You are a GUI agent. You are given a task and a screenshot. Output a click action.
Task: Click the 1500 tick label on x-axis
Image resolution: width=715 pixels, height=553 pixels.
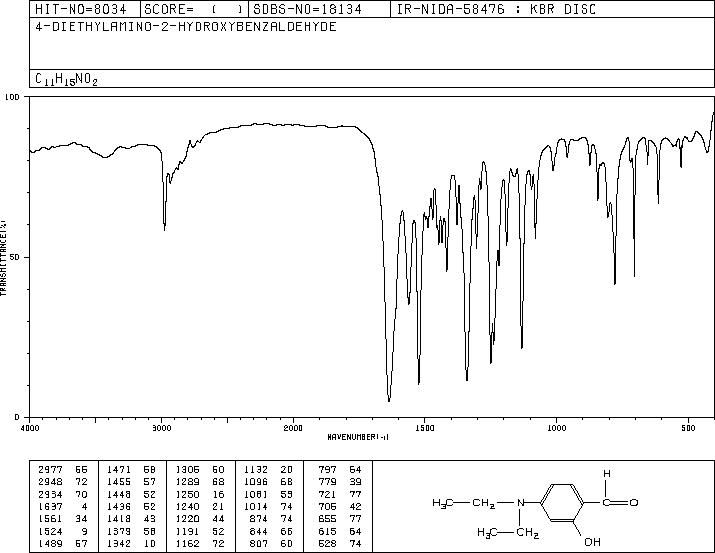coord(425,428)
